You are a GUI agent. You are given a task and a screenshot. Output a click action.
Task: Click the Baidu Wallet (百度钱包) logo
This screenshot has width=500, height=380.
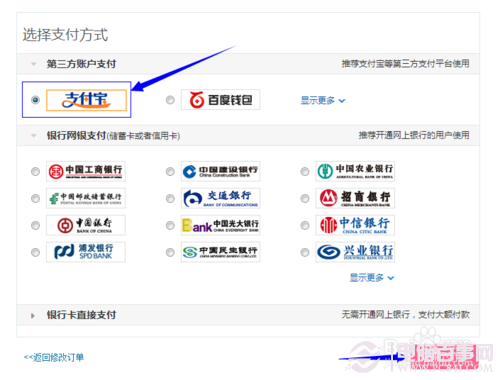pos(220,100)
